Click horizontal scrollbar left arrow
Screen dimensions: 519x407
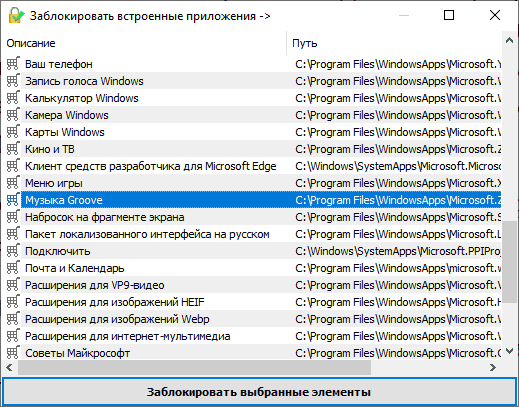click(x=9, y=367)
